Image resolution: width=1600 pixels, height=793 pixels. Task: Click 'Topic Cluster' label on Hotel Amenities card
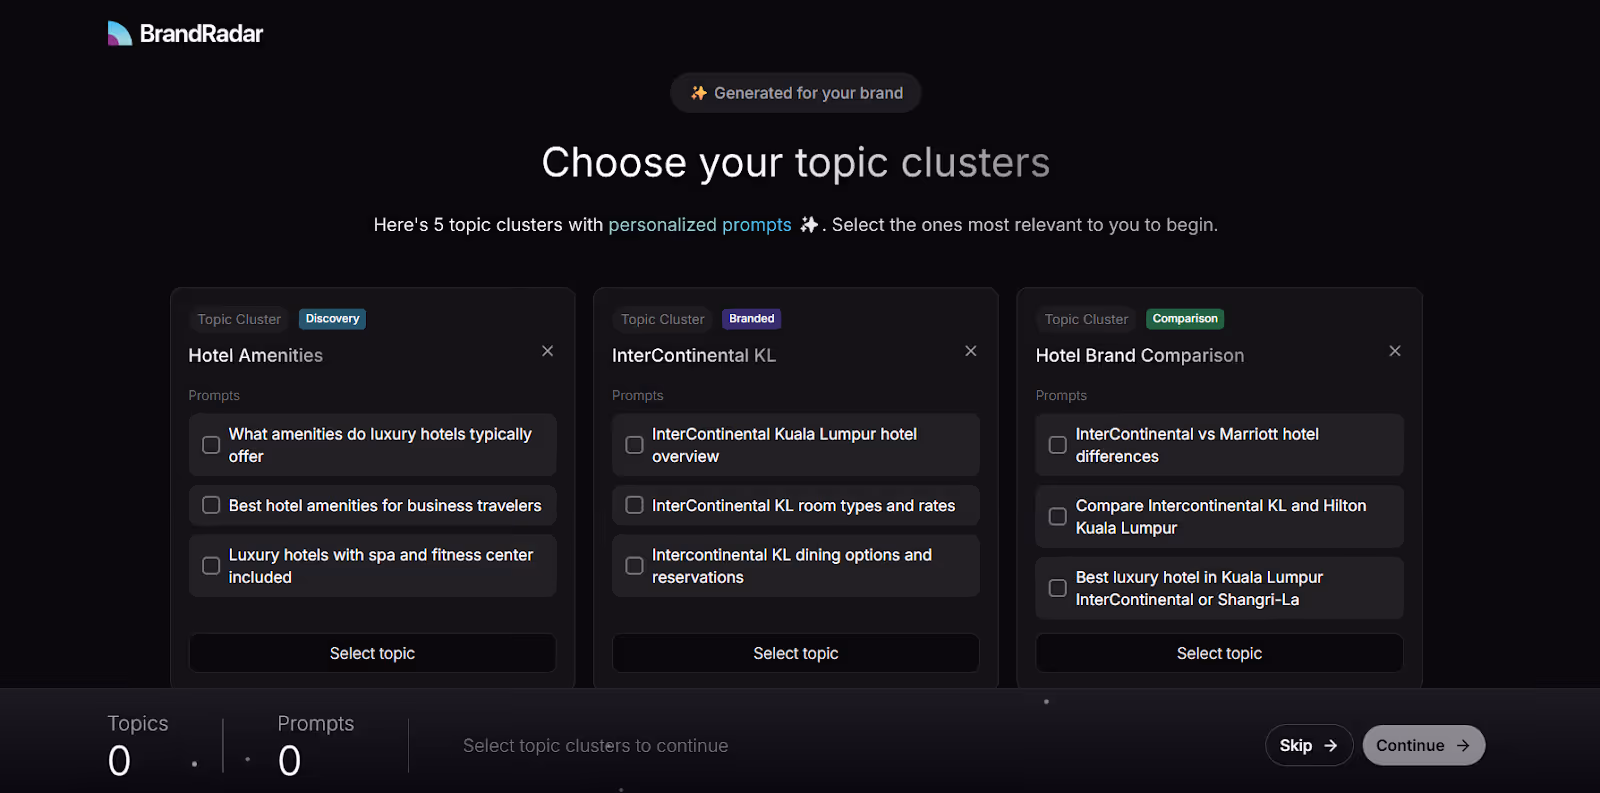click(239, 319)
